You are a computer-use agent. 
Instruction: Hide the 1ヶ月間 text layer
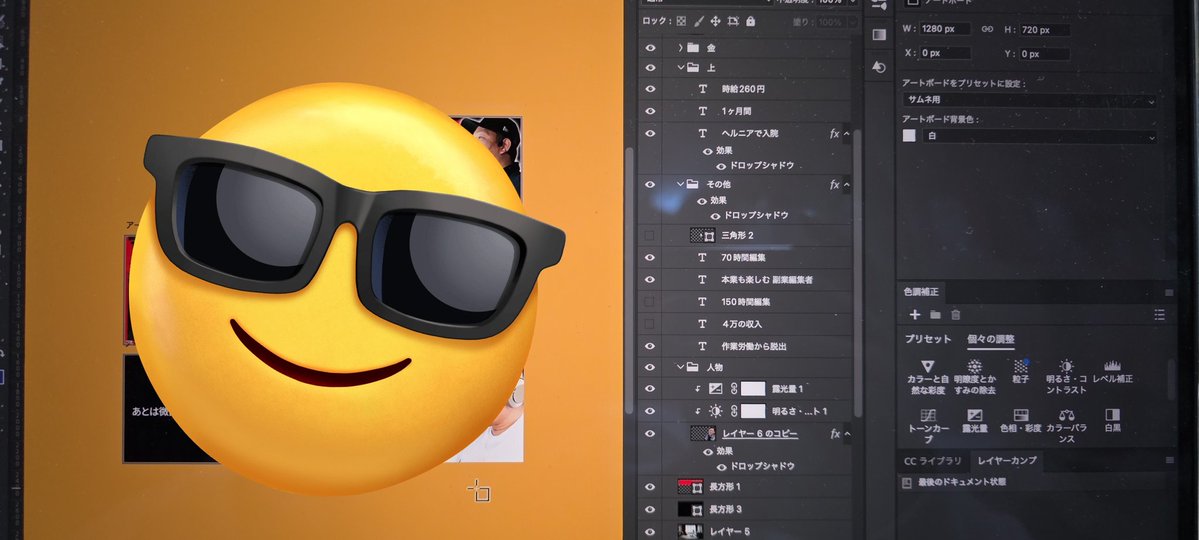point(650,111)
